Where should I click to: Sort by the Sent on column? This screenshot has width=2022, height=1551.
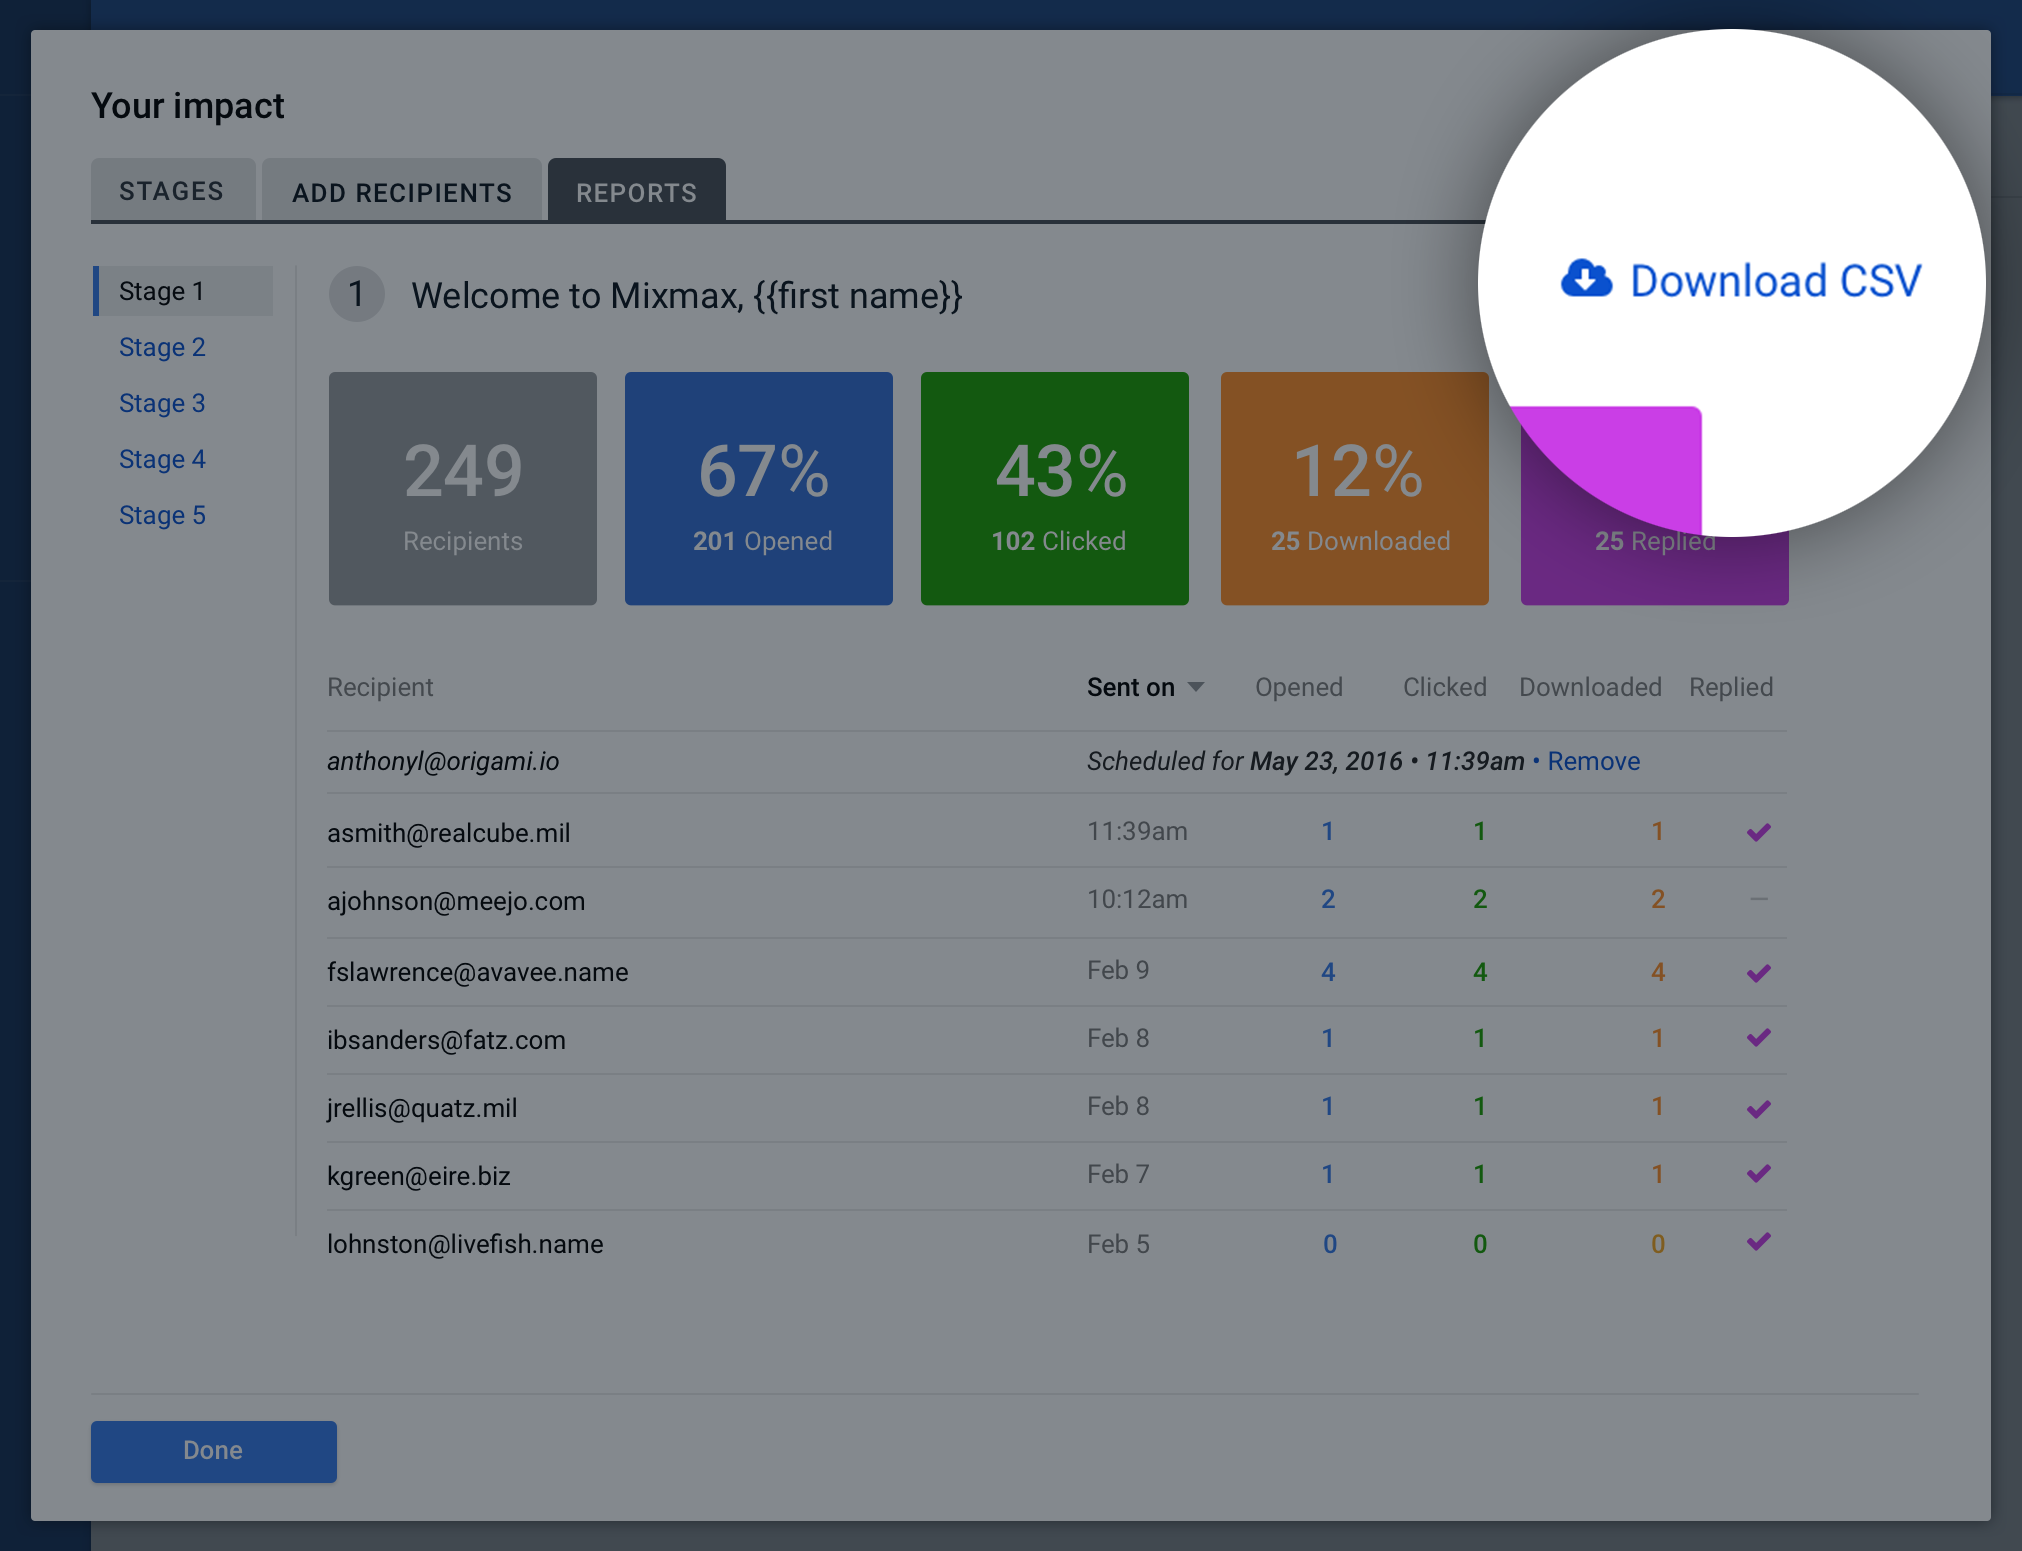[1131, 687]
